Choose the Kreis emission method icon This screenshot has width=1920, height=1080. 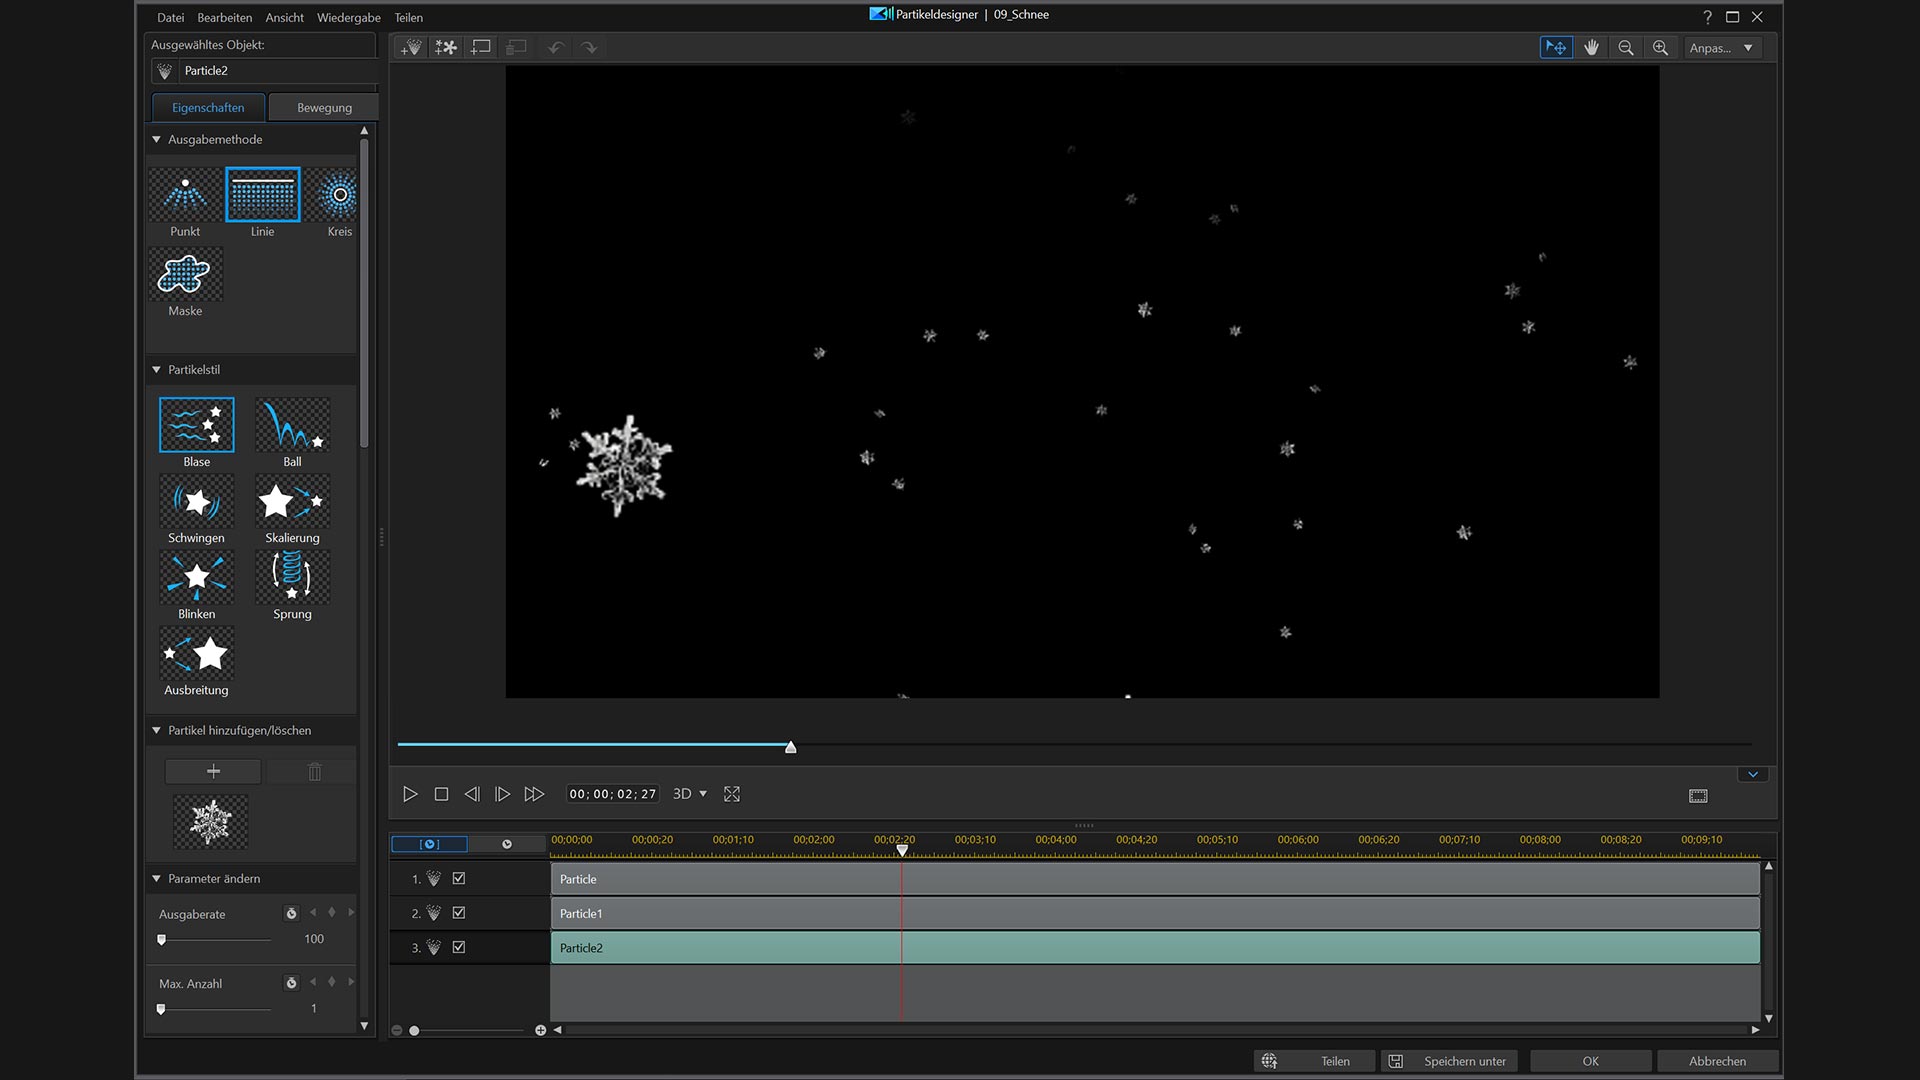click(x=338, y=195)
